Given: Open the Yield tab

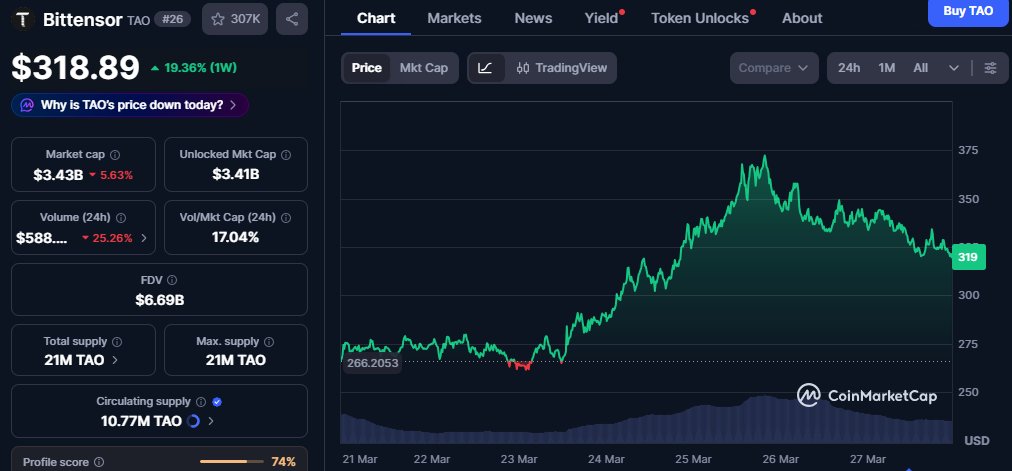Looking at the screenshot, I should tap(602, 18).
